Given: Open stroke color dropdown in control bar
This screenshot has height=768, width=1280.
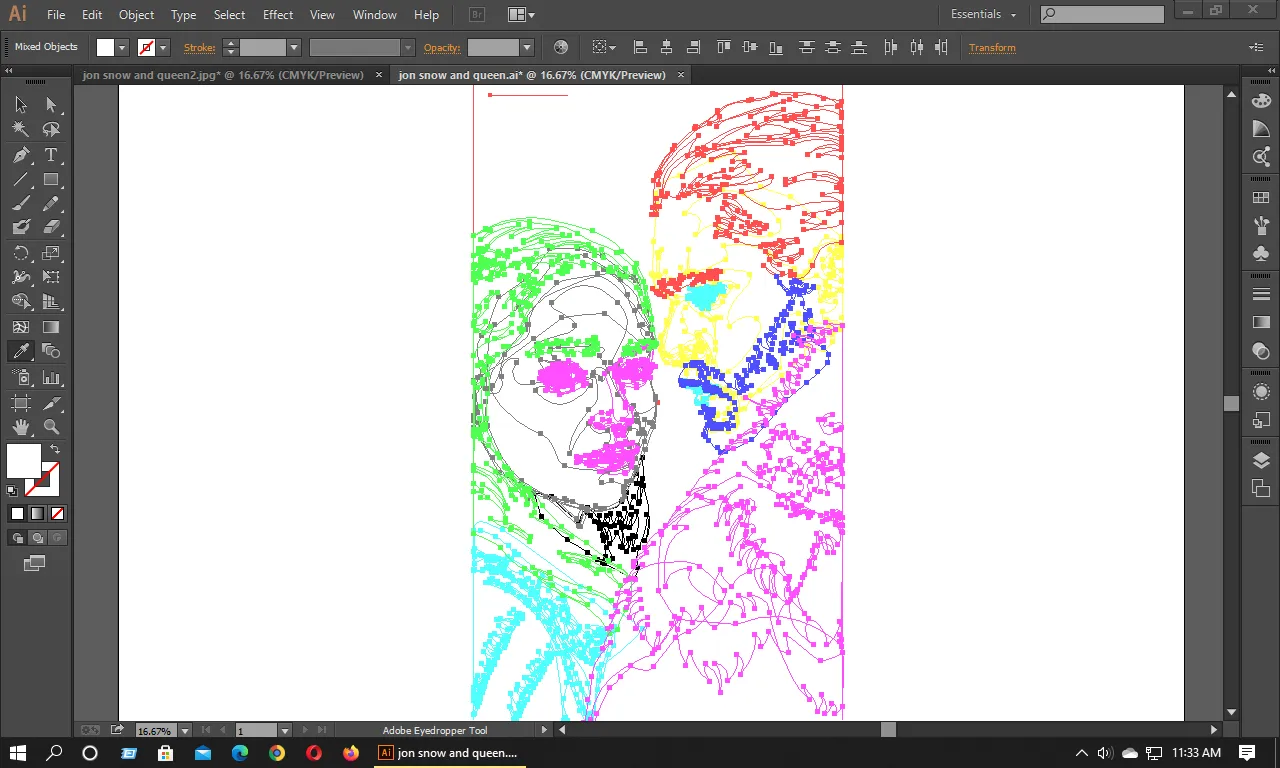Looking at the screenshot, I should 163,47.
